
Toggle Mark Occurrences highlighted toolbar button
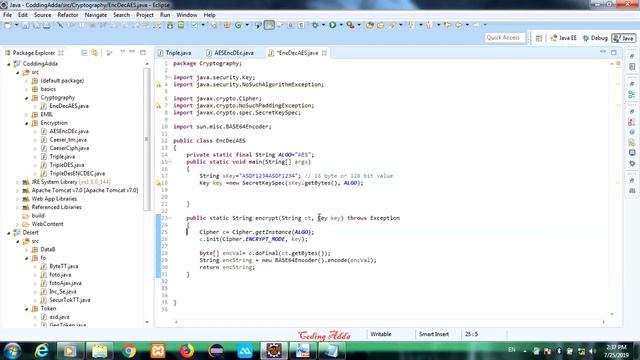pyautogui.click(x=269, y=25)
